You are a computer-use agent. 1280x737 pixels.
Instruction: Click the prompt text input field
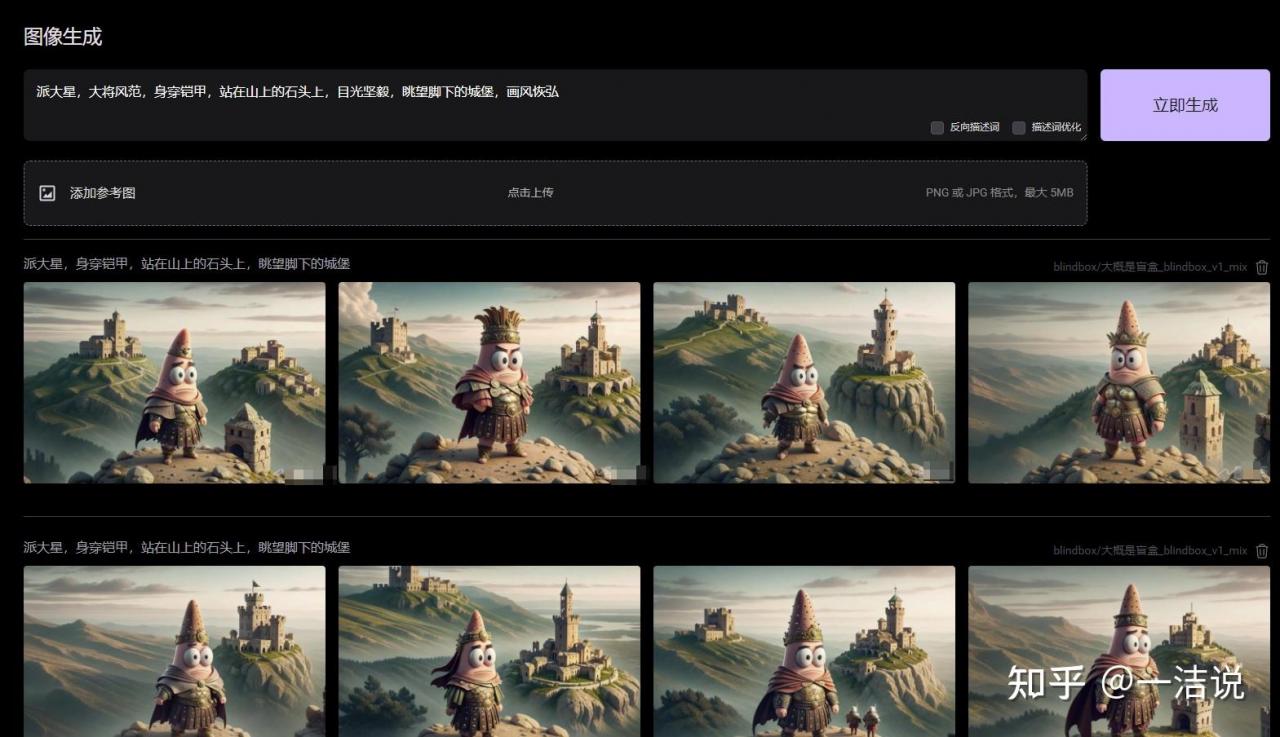(555, 105)
